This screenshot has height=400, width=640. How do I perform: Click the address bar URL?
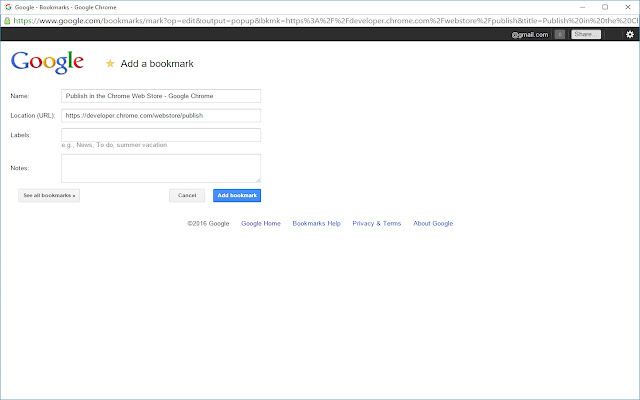tap(326, 20)
